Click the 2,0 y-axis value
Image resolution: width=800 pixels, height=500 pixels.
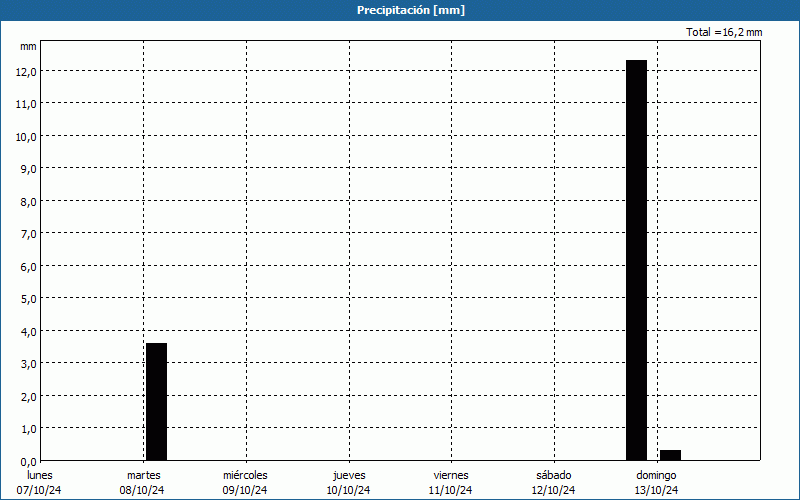click(29, 396)
